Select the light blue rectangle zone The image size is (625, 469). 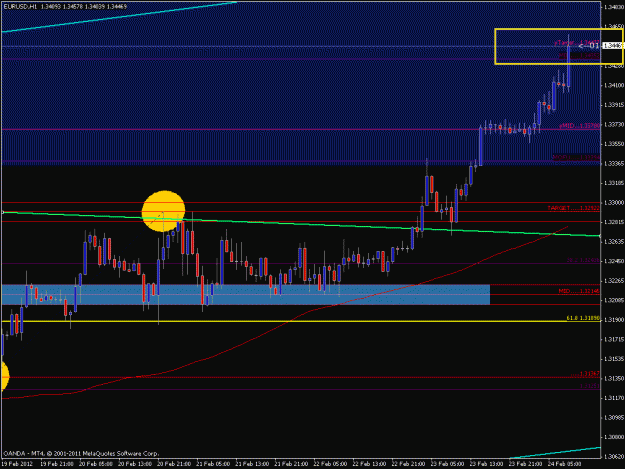click(246, 294)
